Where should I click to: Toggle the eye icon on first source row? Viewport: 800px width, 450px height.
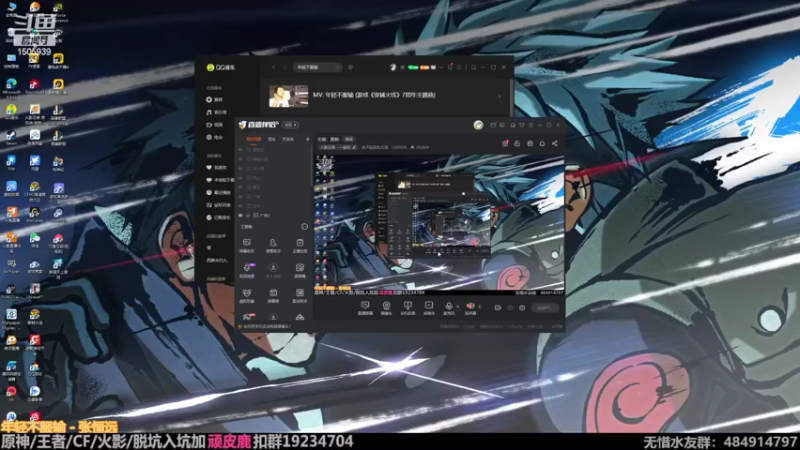pos(241,151)
